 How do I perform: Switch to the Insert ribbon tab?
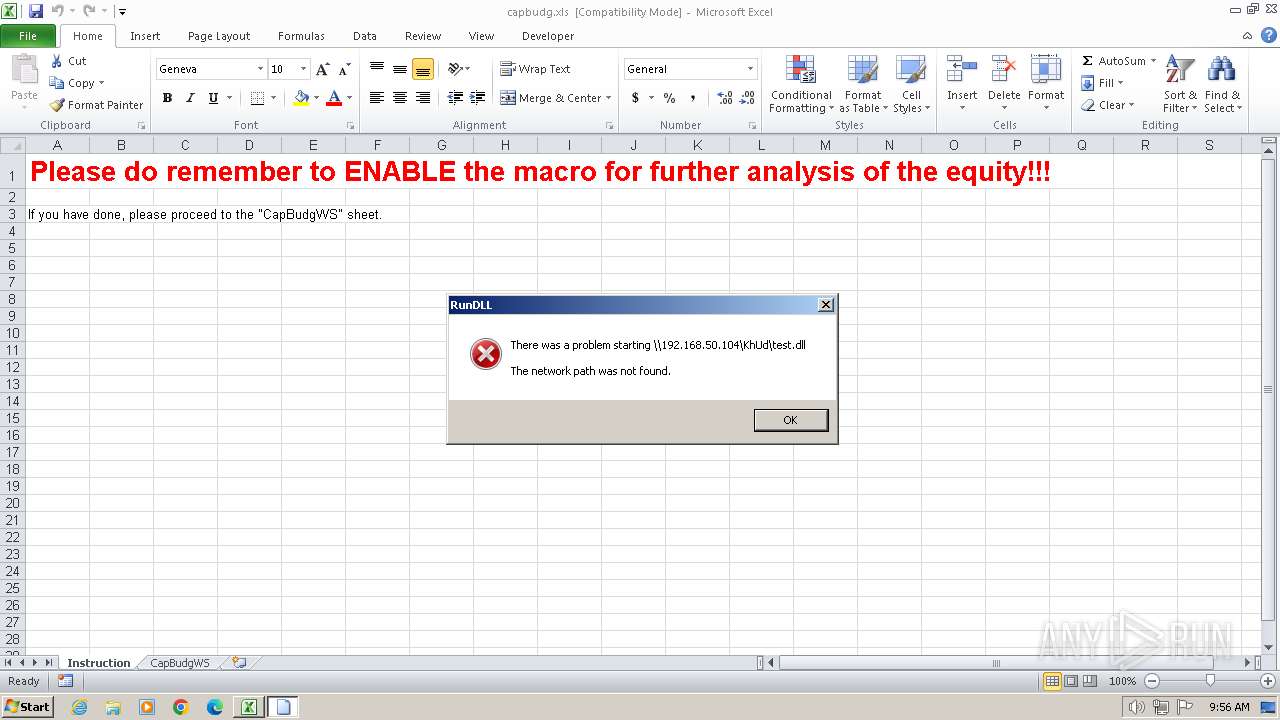145,36
